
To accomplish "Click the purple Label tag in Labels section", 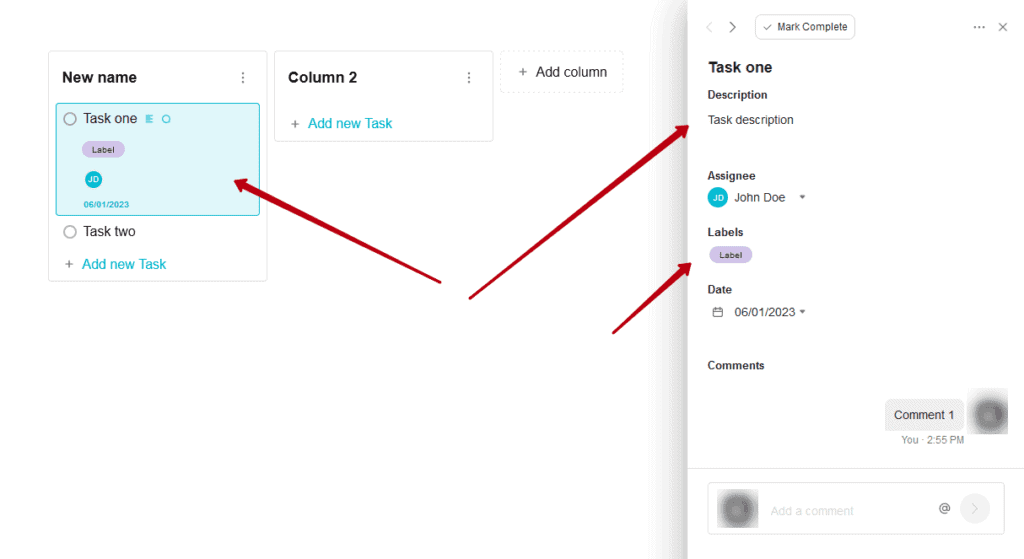I will point(731,255).
